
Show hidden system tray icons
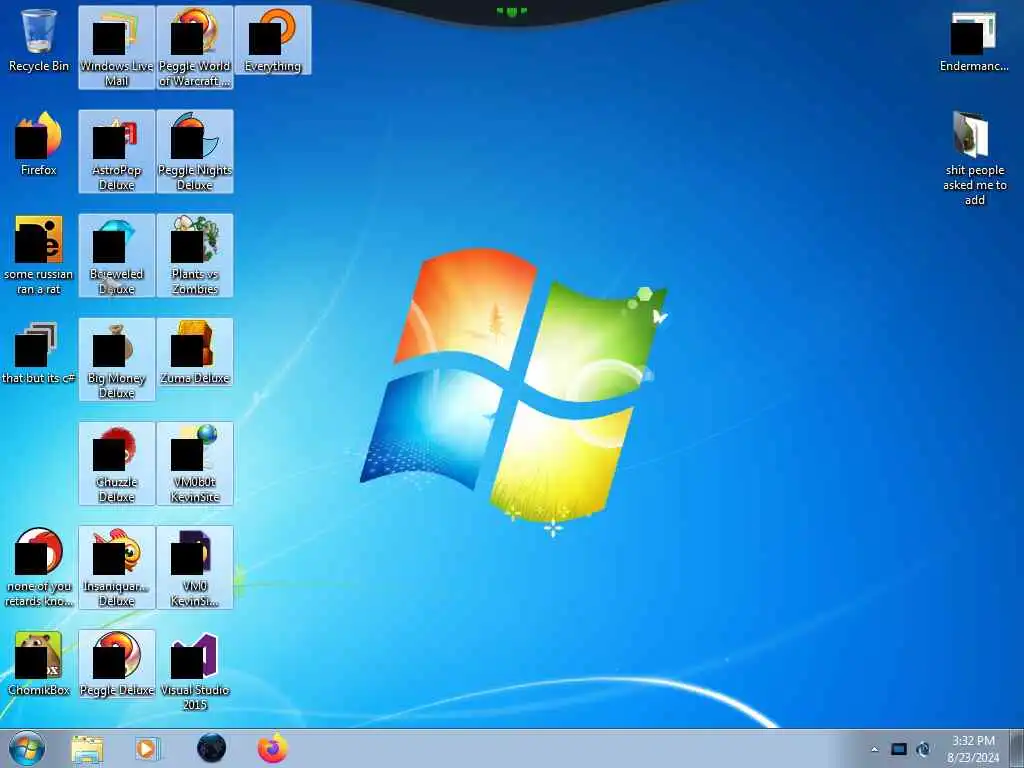coord(874,749)
